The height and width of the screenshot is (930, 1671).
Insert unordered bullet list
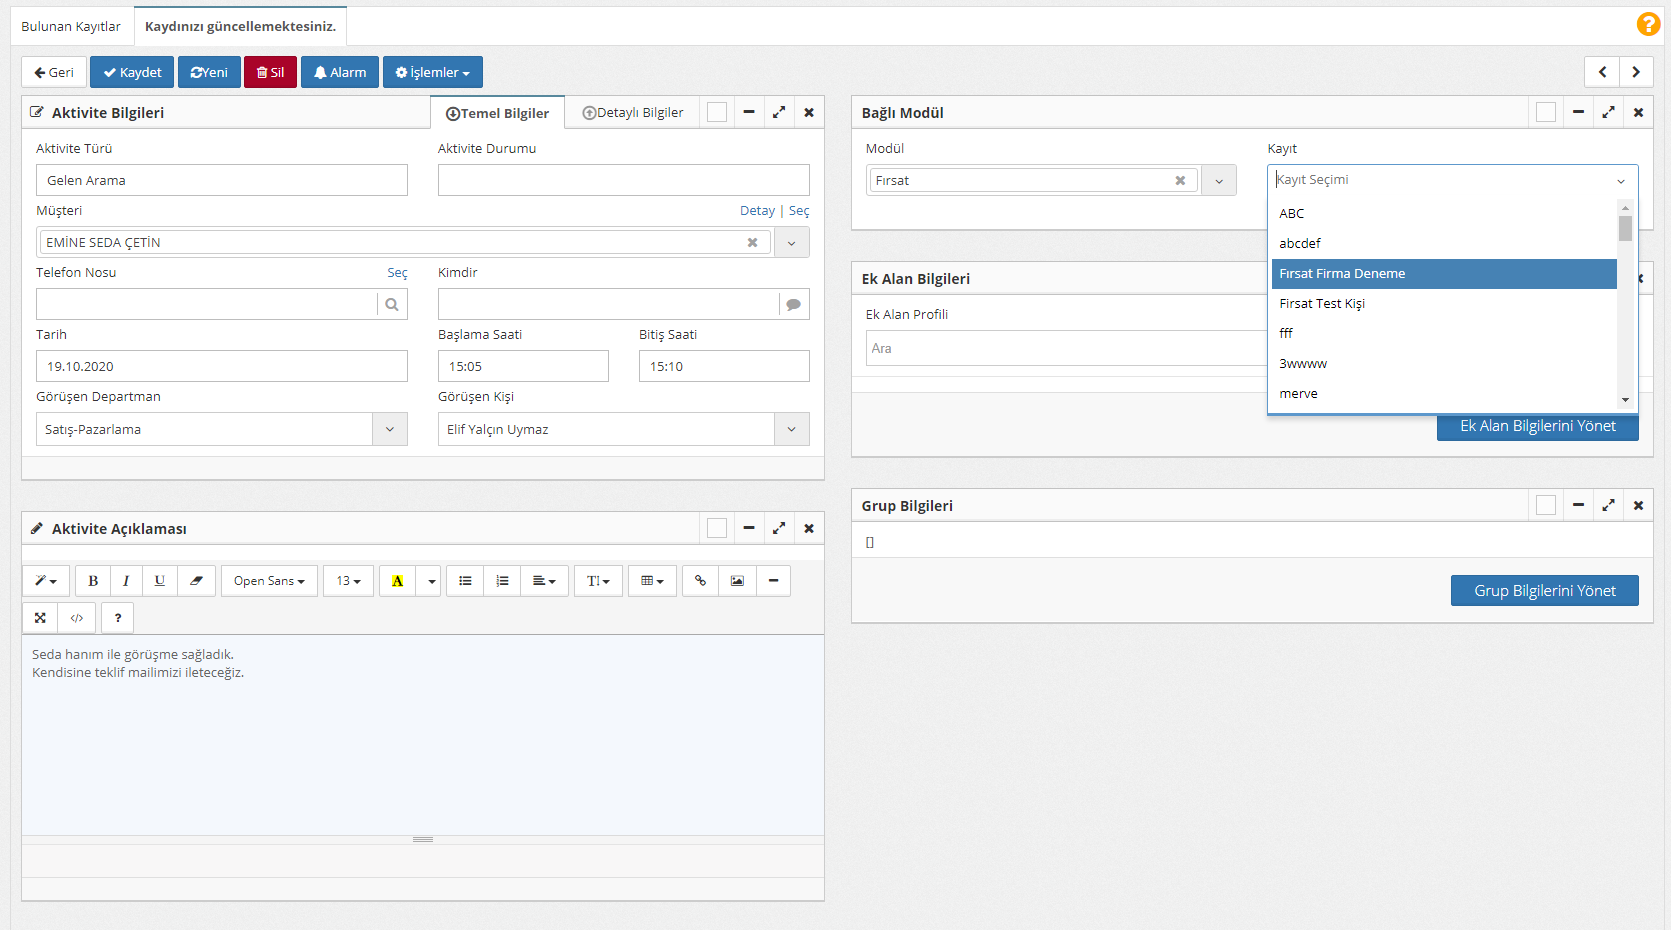tap(465, 581)
